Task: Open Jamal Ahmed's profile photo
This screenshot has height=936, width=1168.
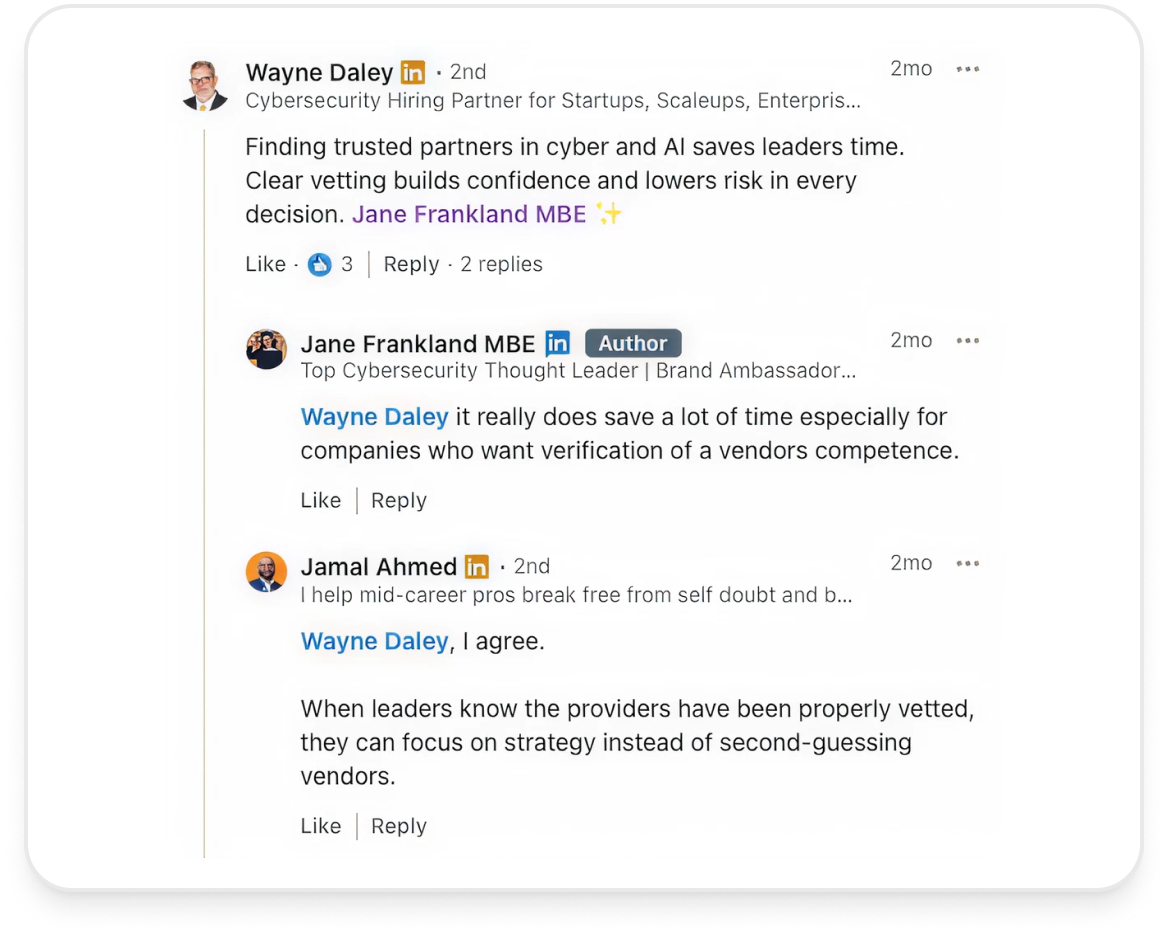Action: pyautogui.click(x=267, y=572)
